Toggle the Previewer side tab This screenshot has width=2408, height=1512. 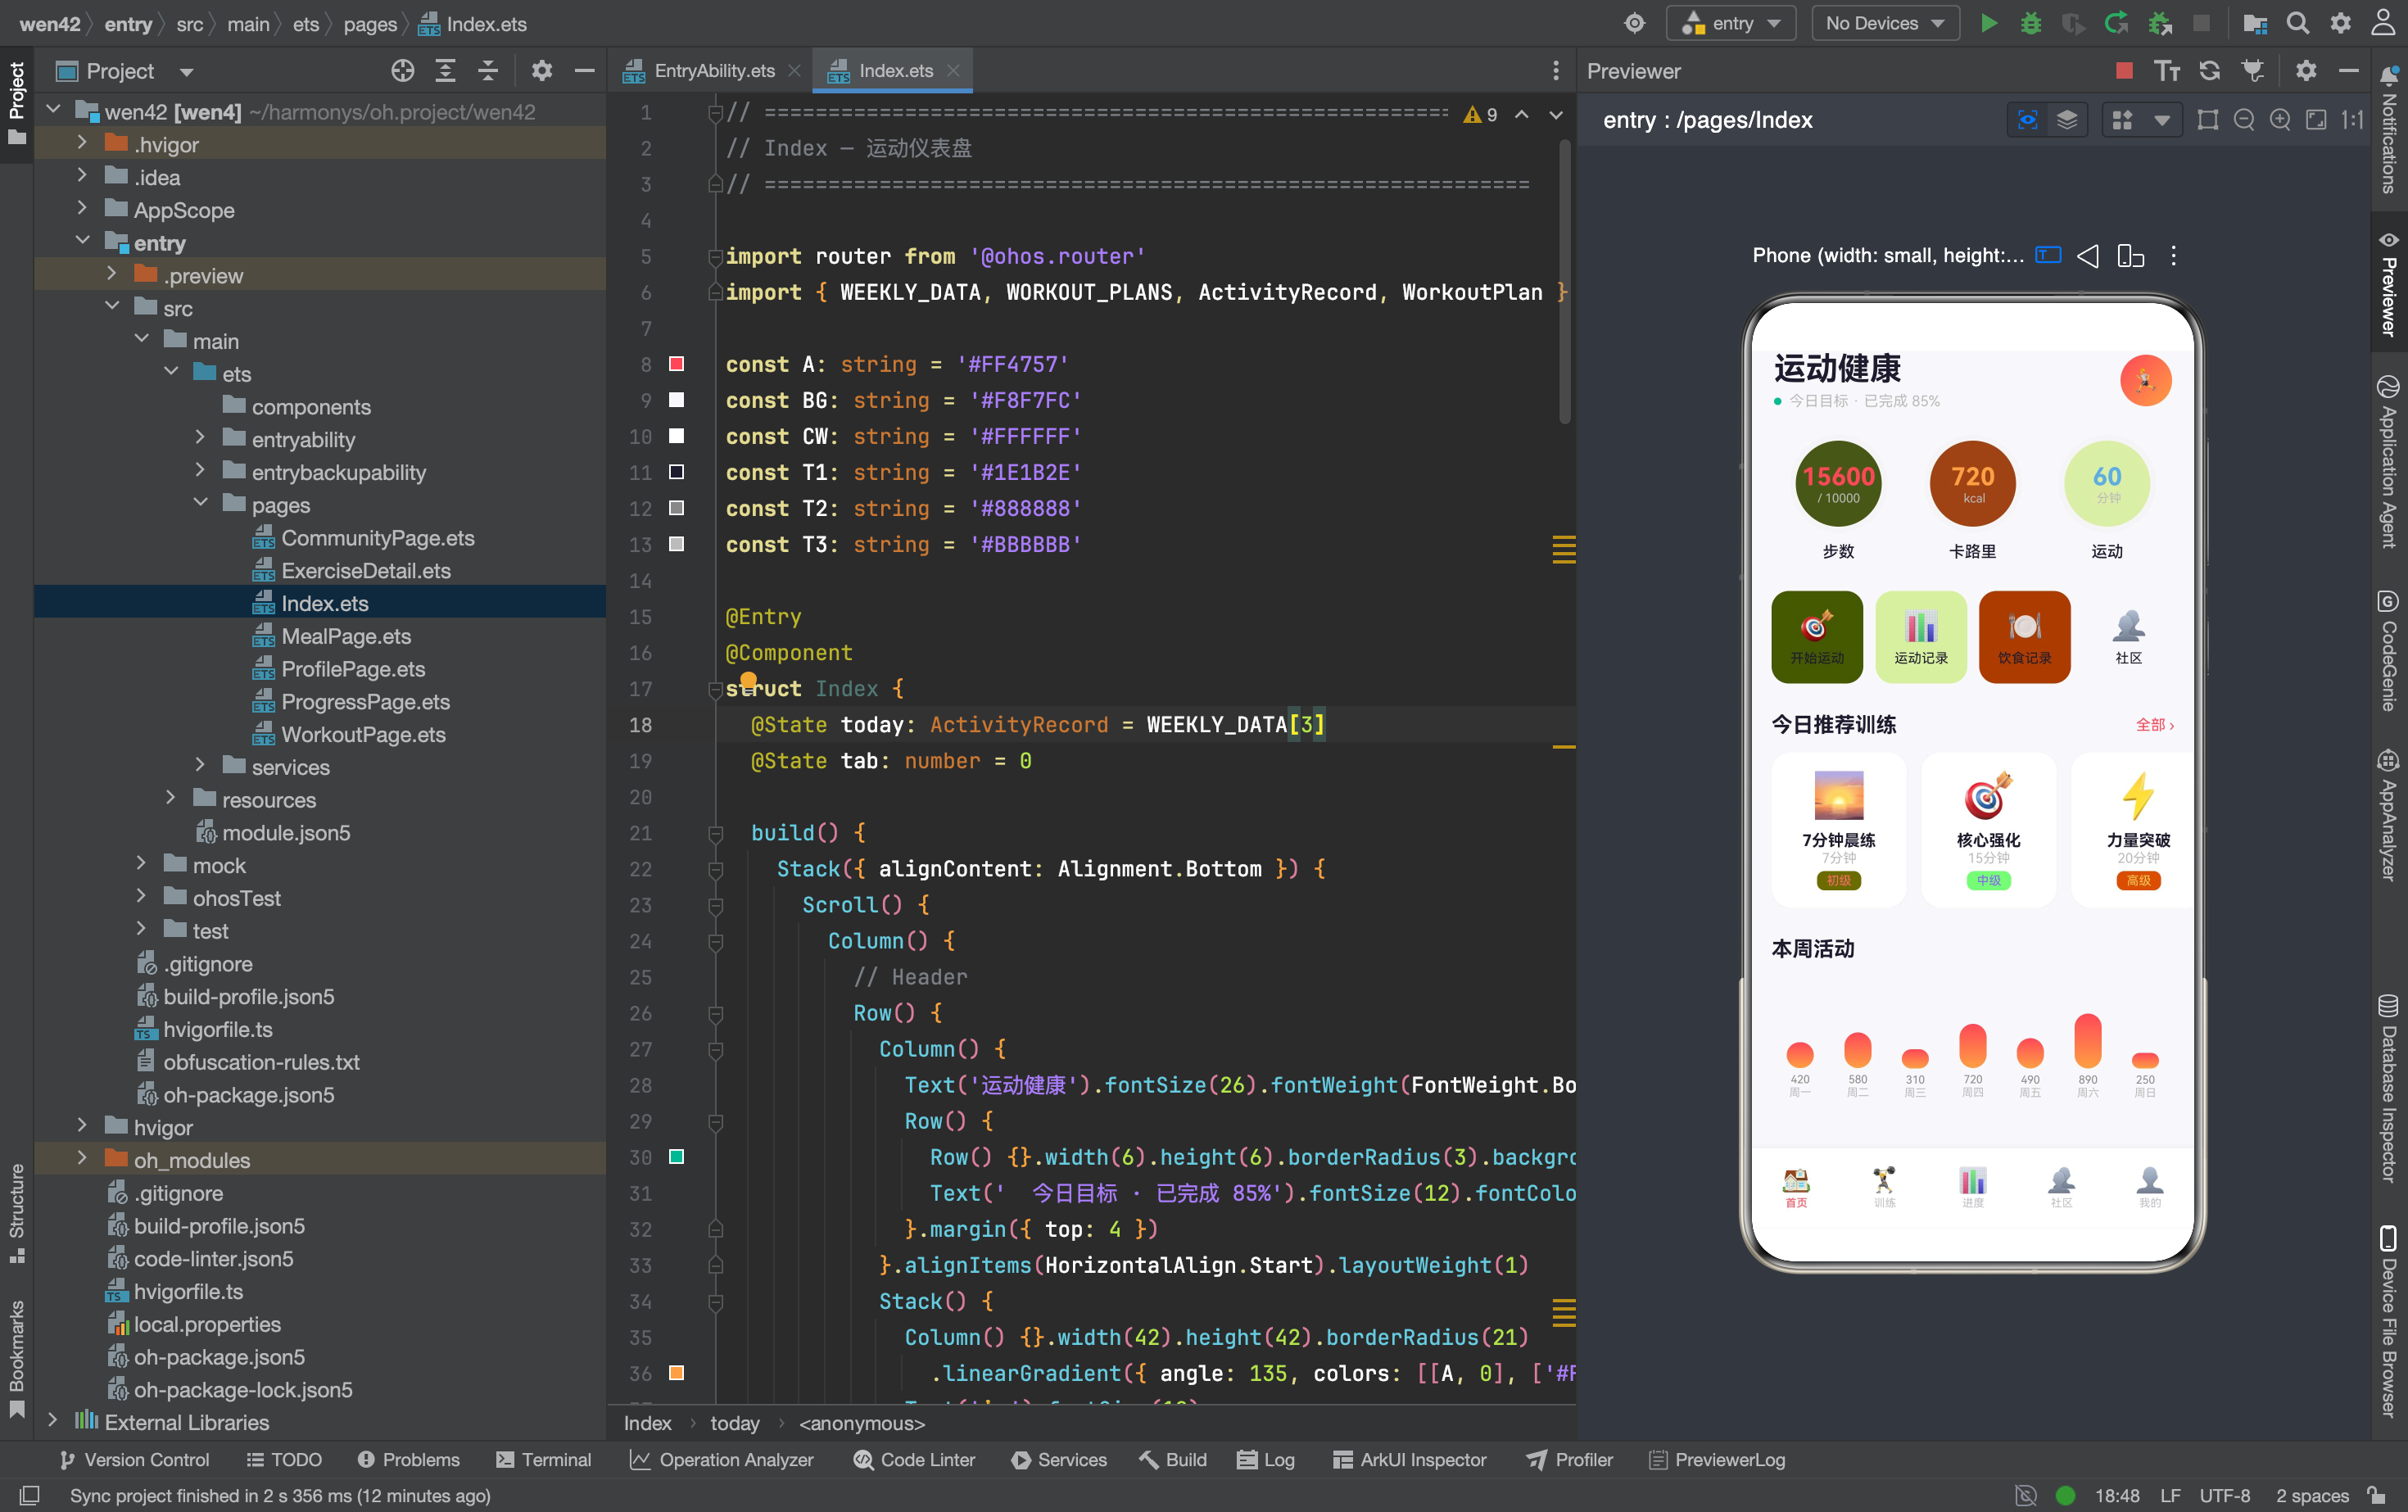click(2389, 285)
